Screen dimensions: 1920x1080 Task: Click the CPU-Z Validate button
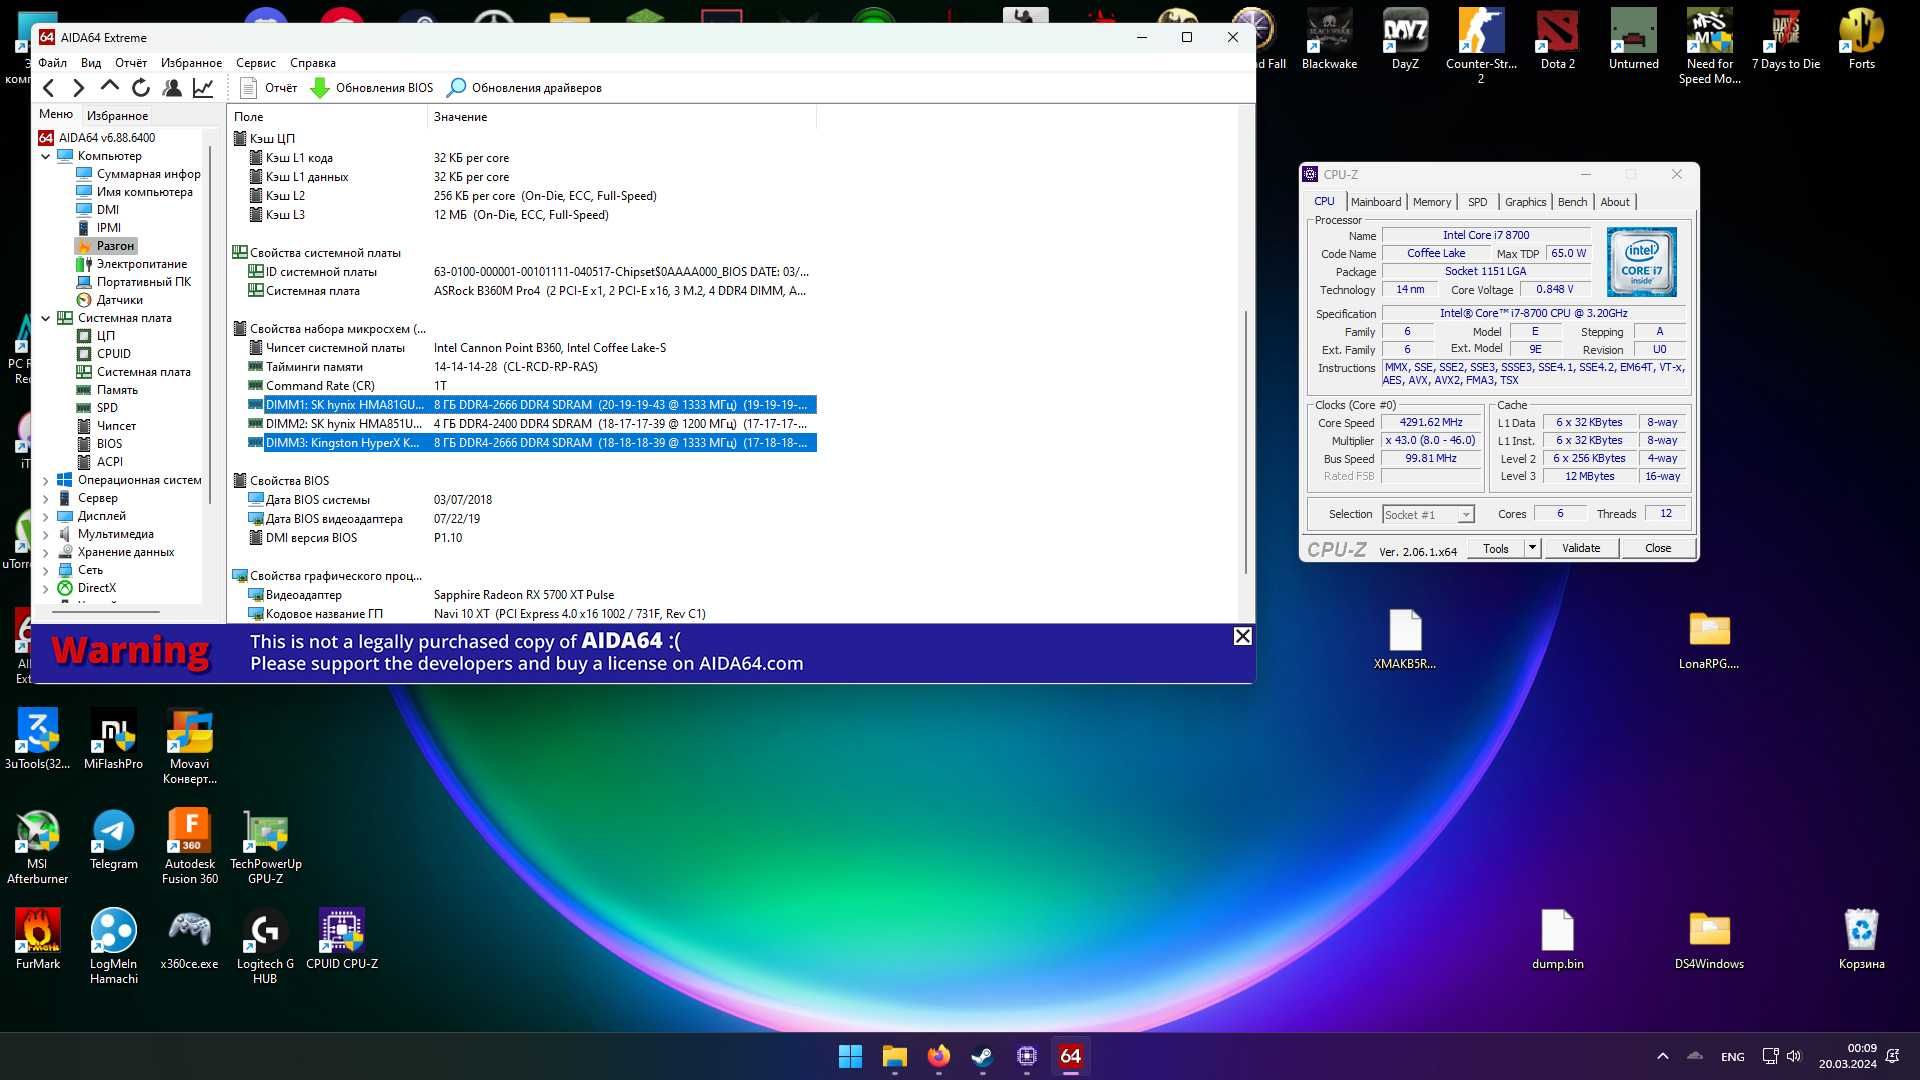[1581, 547]
